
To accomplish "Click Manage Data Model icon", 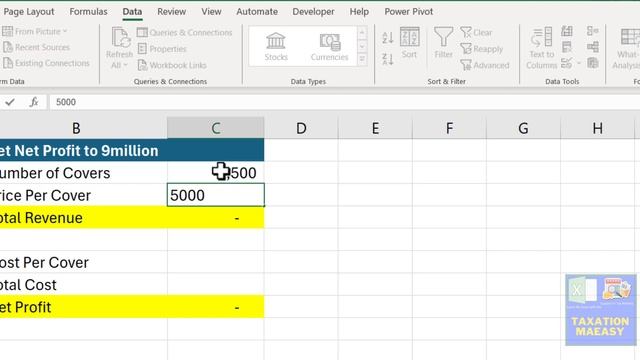I will coord(593,63).
